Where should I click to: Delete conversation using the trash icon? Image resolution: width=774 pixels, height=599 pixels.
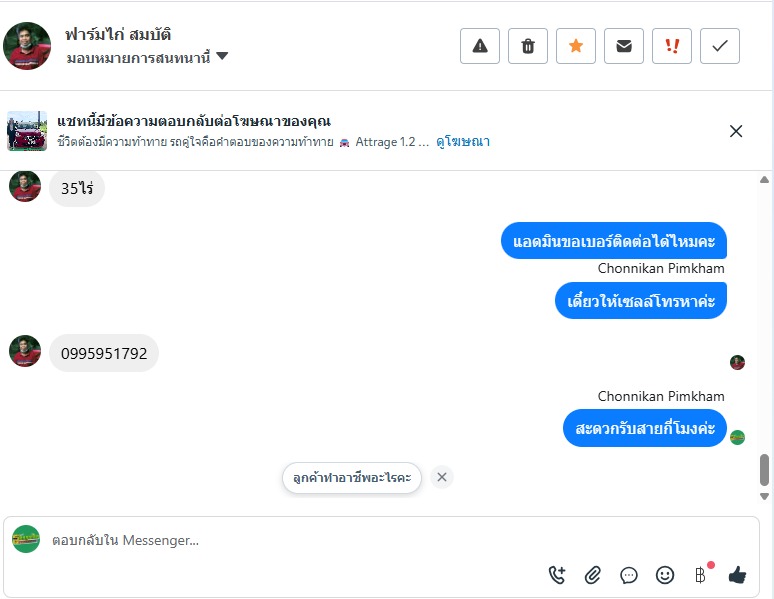pyautogui.click(x=528, y=46)
